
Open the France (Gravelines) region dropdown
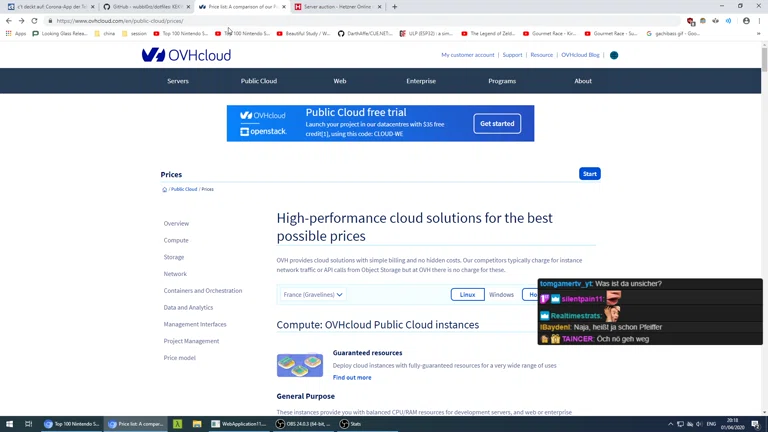click(313, 295)
